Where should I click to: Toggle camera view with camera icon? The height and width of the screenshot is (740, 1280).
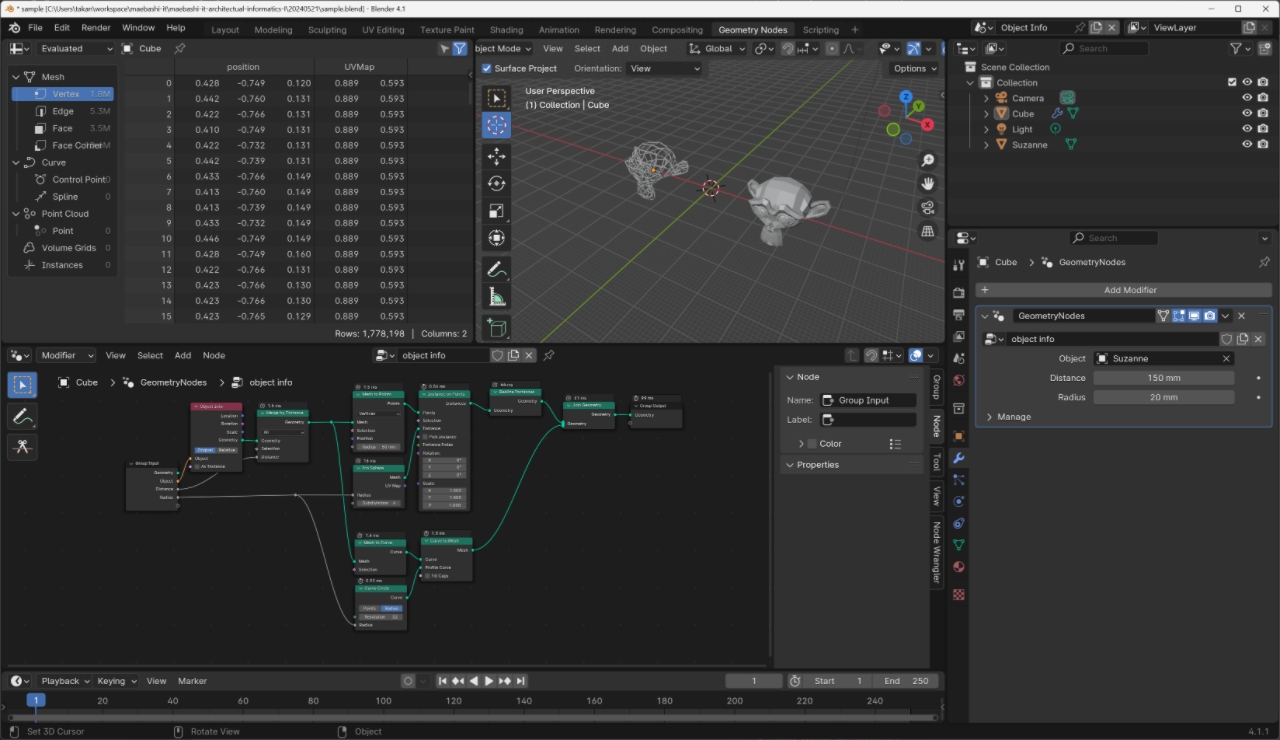(x=928, y=208)
